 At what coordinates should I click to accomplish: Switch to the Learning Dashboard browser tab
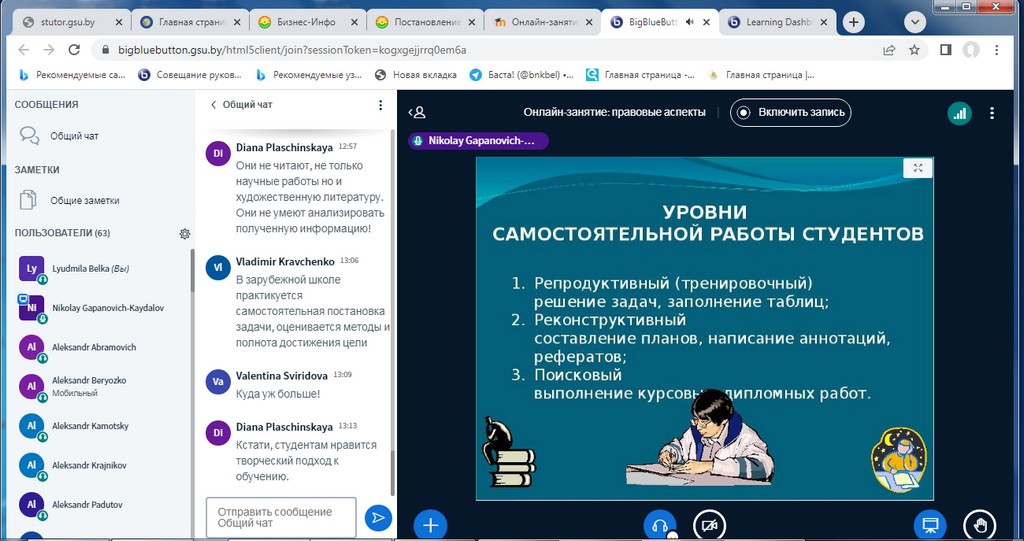778,22
